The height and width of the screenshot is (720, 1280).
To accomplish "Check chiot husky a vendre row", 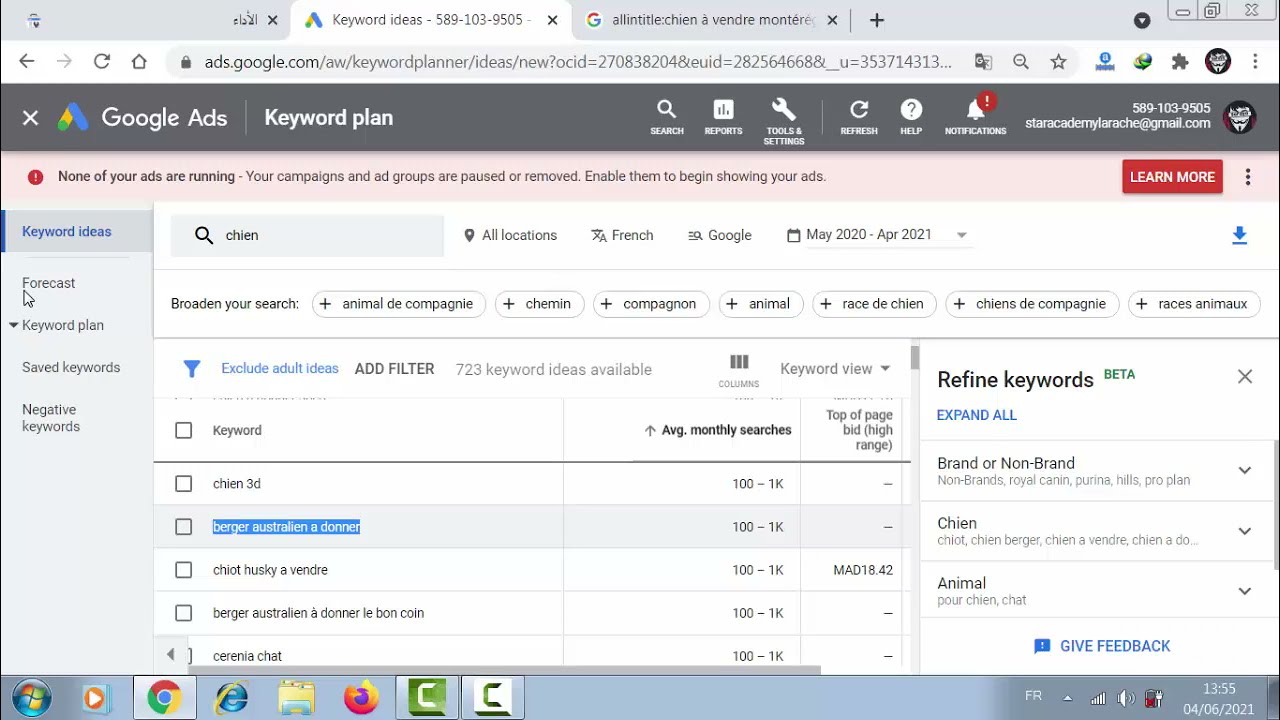I will pyautogui.click(x=183, y=570).
